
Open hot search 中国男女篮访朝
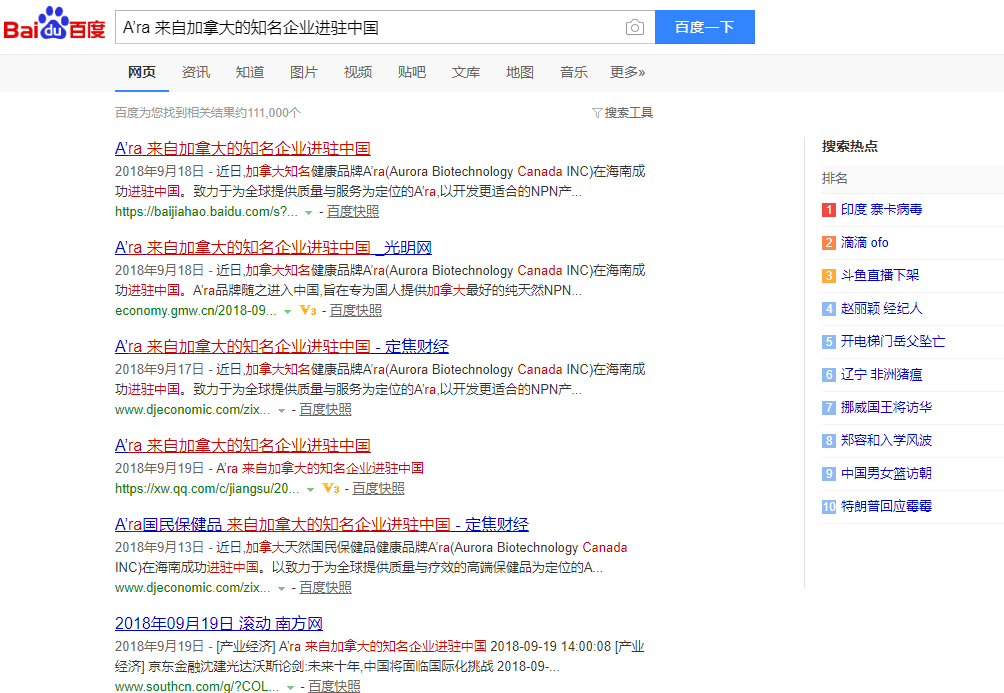[x=886, y=473]
